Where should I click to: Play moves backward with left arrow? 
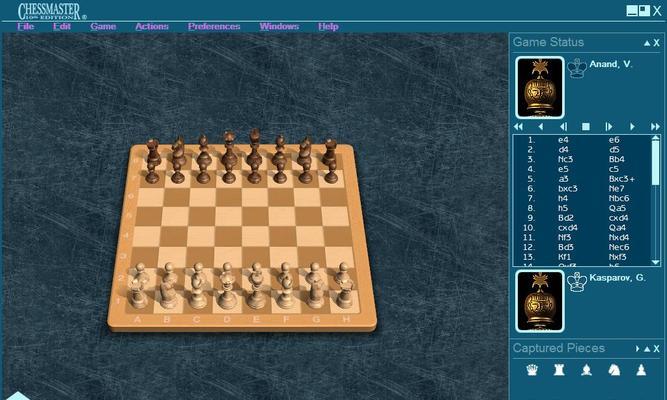pyautogui.click(x=541, y=126)
